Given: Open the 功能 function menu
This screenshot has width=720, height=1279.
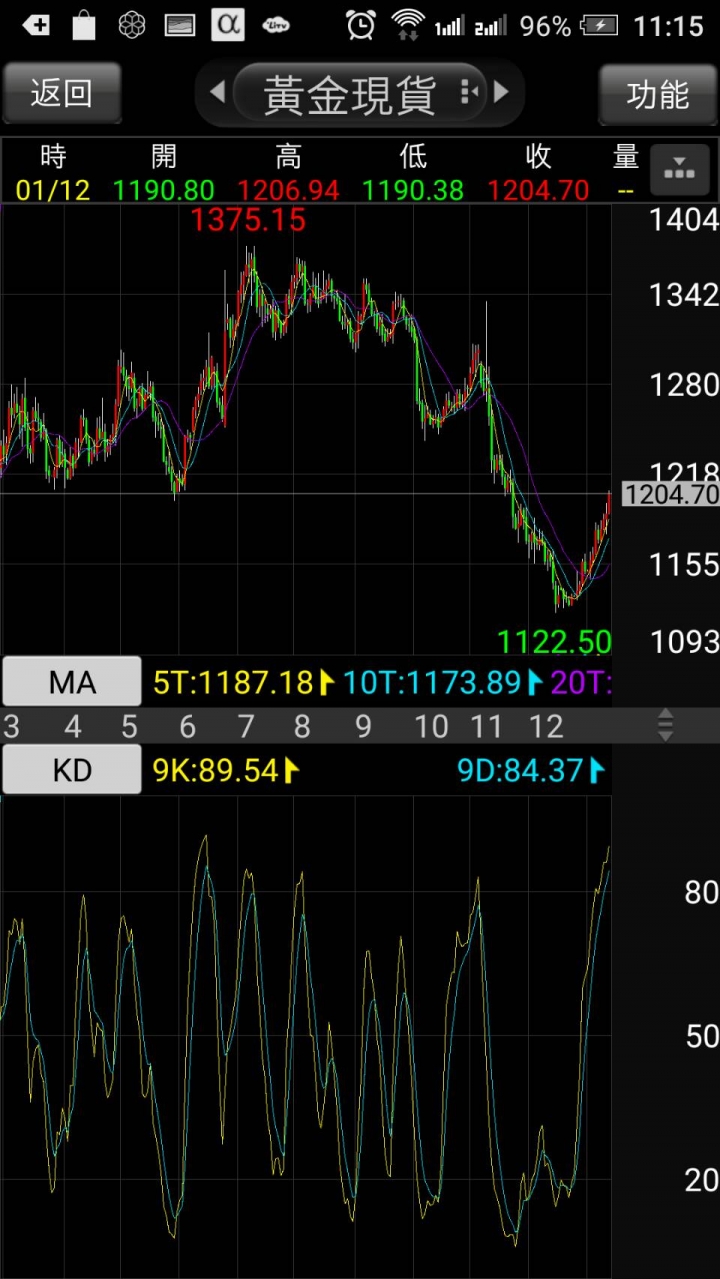Looking at the screenshot, I should (658, 94).
